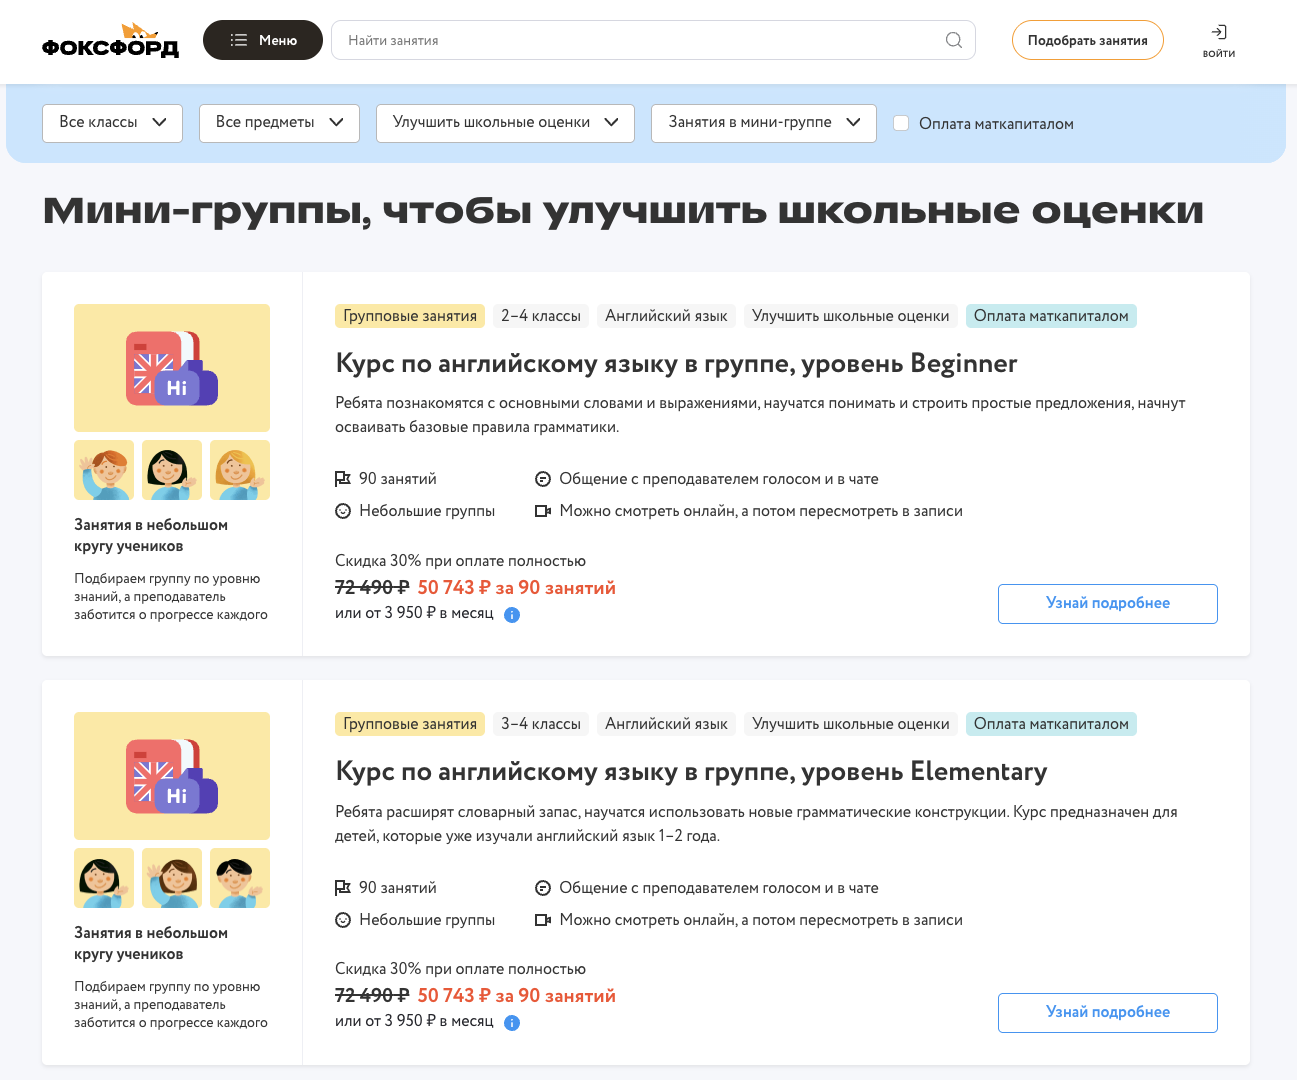Click the smiley icon beside Небольшие группы

point(342,510)
